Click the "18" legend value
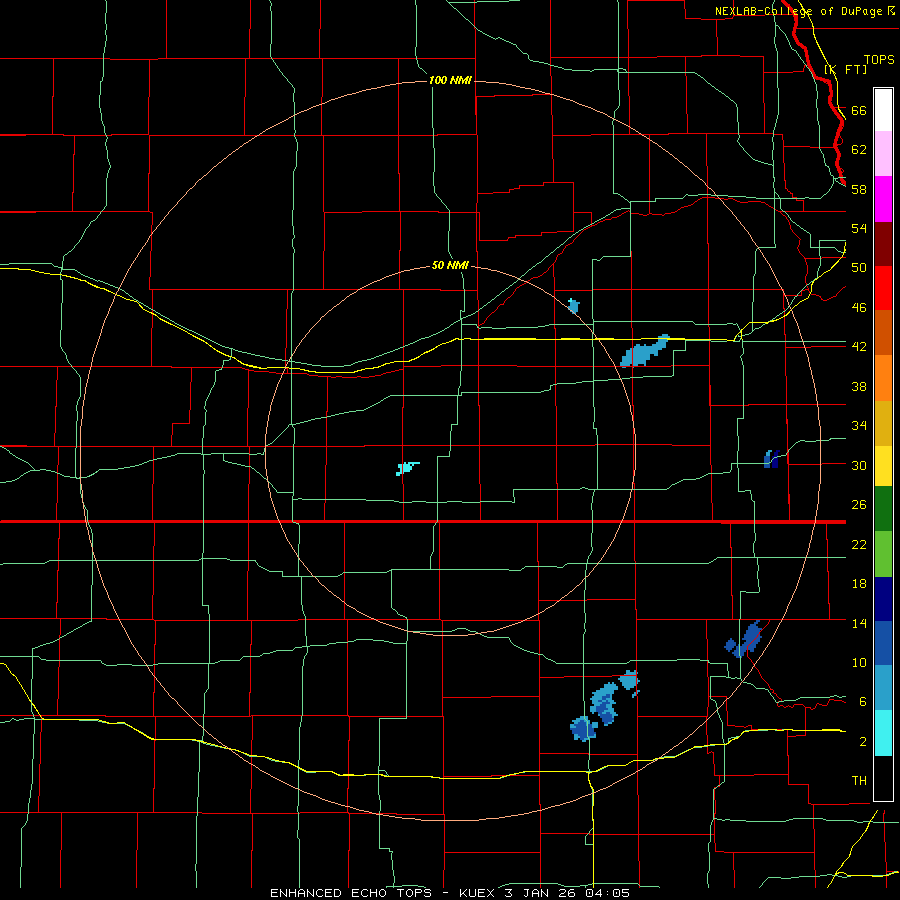Image resolution: width=900 pixels, height=900 pixels. pyautogui.click(x=859, y=584)
